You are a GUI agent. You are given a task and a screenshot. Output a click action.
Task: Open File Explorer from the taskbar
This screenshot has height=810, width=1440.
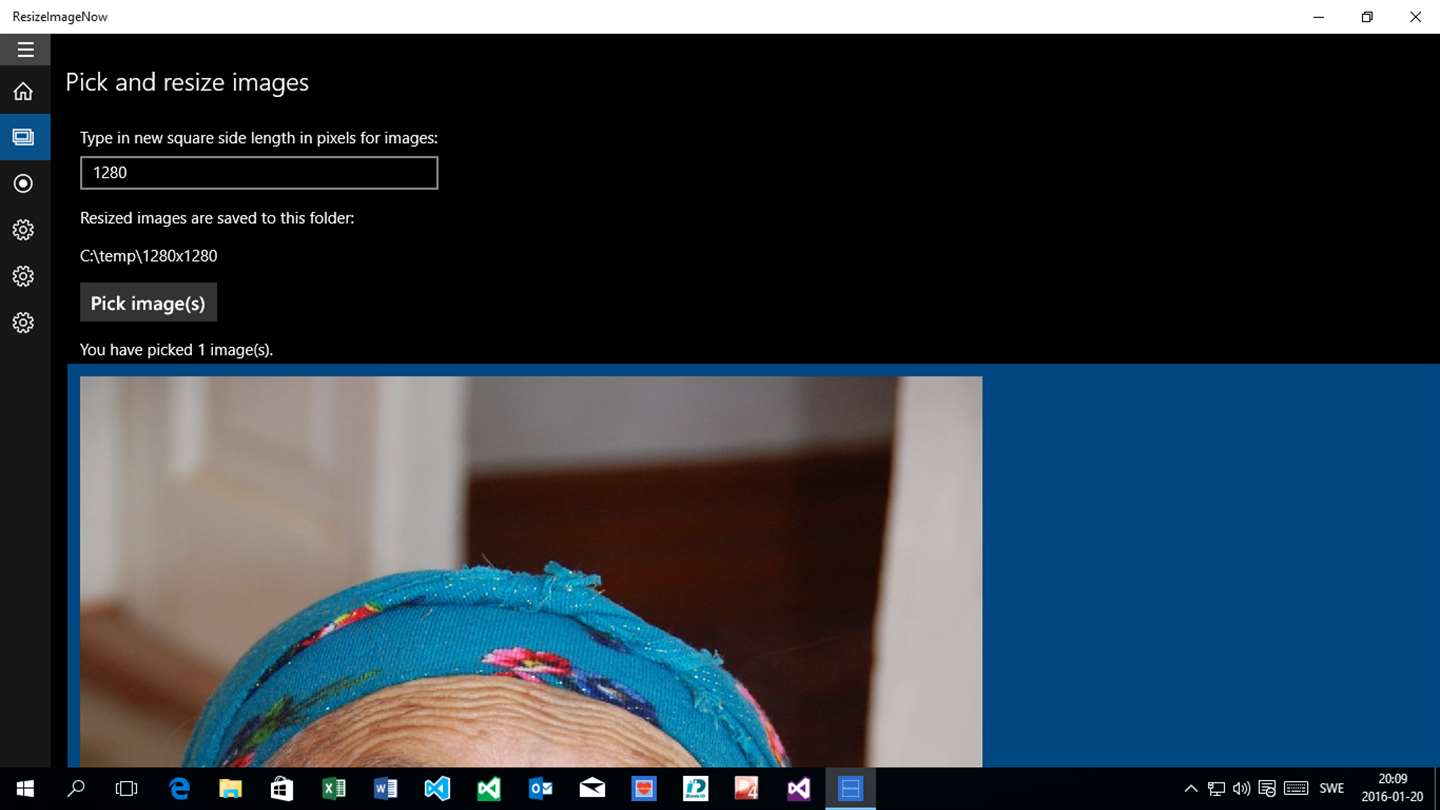click(231, 789)
